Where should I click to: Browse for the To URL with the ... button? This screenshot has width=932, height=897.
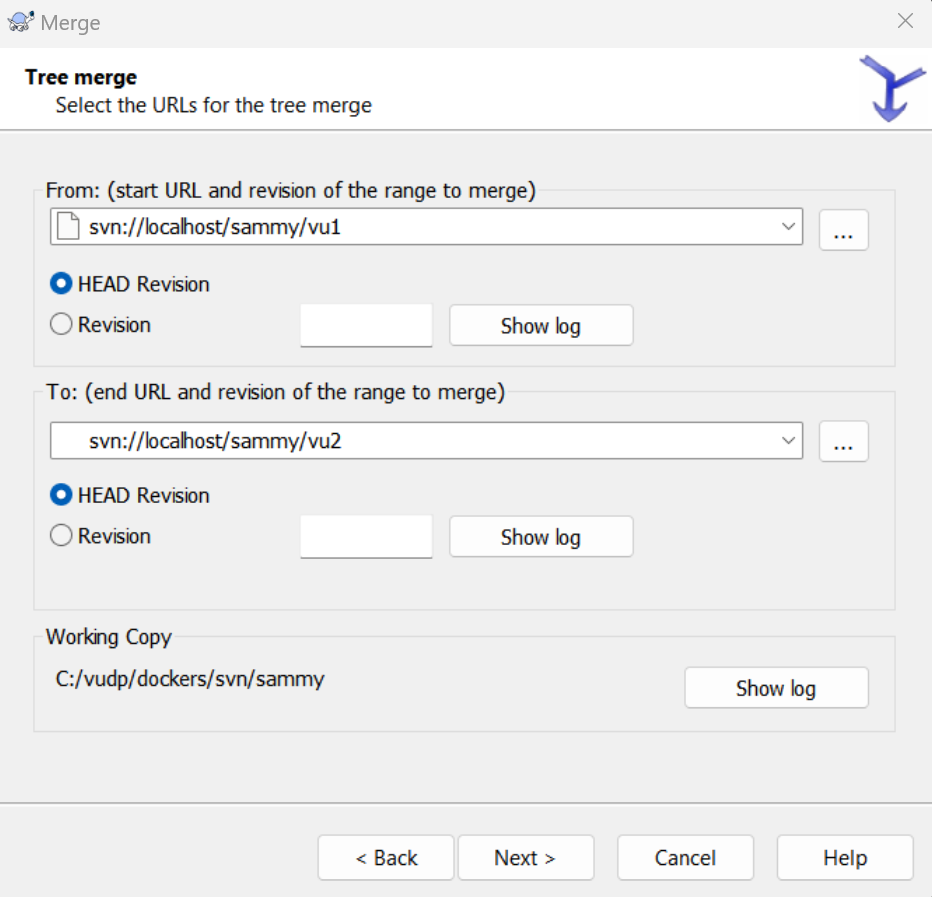pos(843,441)
